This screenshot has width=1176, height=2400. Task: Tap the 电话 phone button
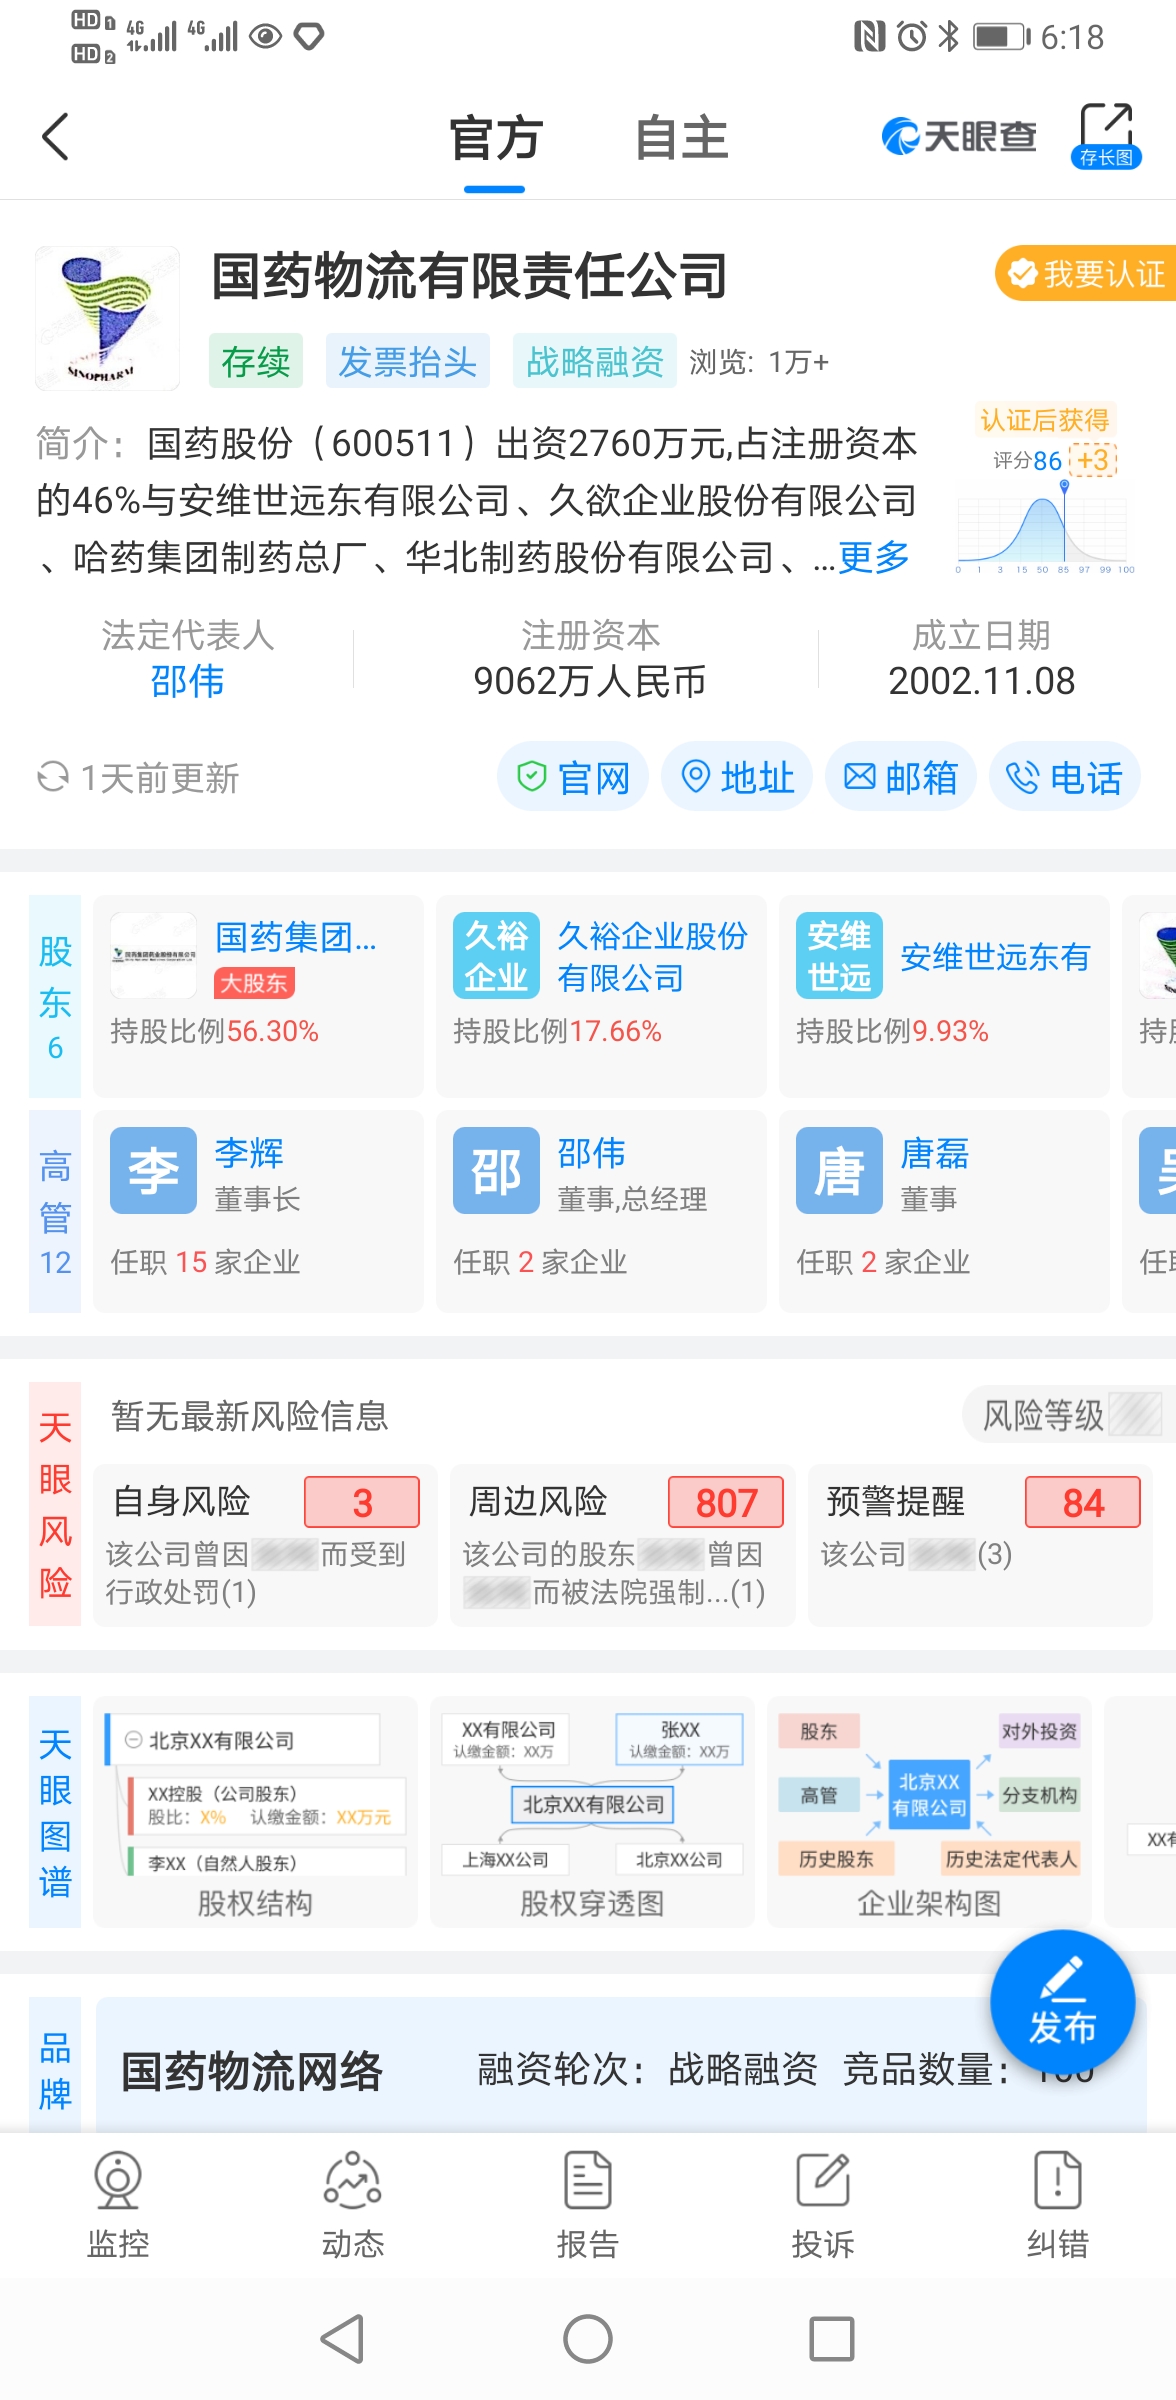tap(1065, 777)
